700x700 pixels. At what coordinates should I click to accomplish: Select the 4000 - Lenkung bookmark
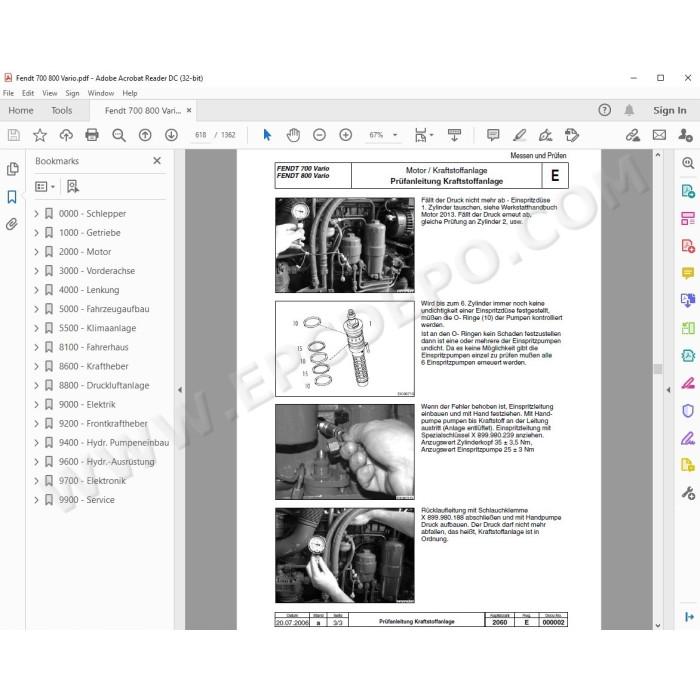[x=89, y=290]
